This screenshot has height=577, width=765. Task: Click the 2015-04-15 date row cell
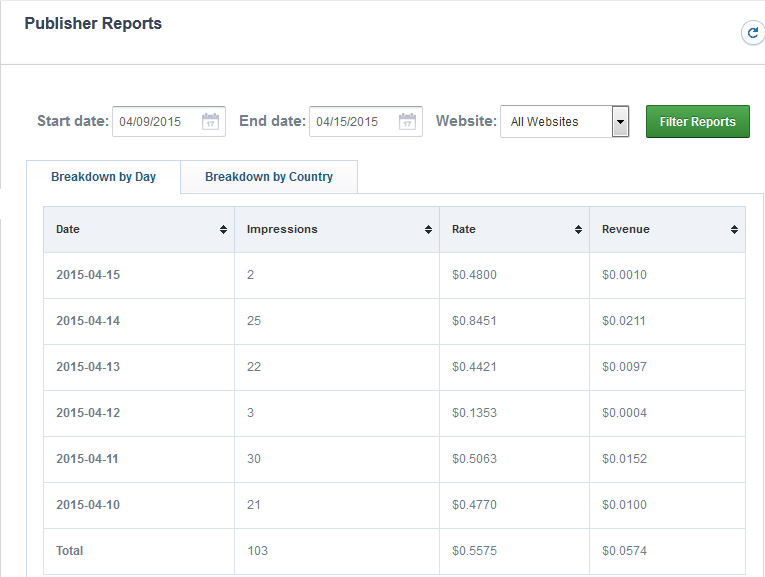coord(88,275)
